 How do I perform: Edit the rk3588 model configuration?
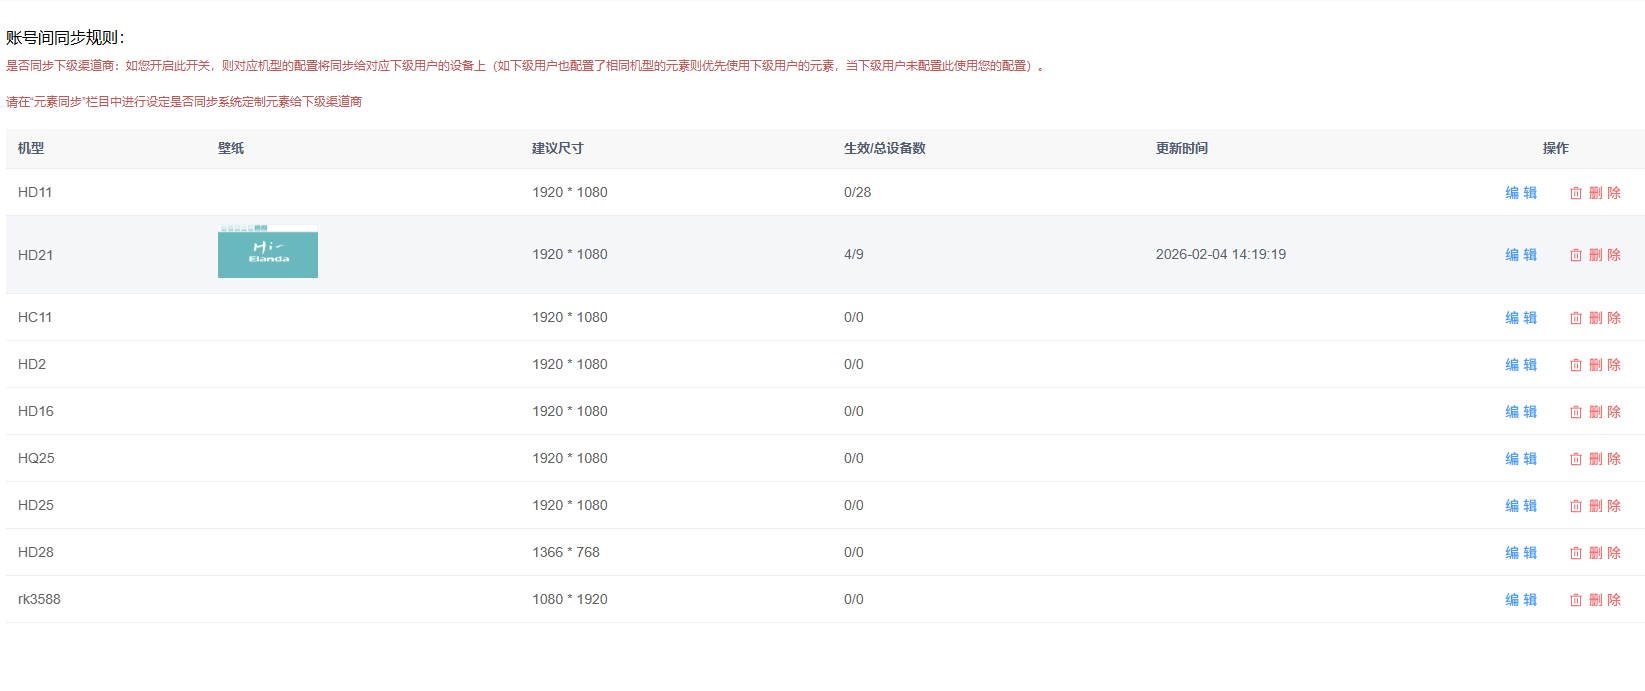1521,600
